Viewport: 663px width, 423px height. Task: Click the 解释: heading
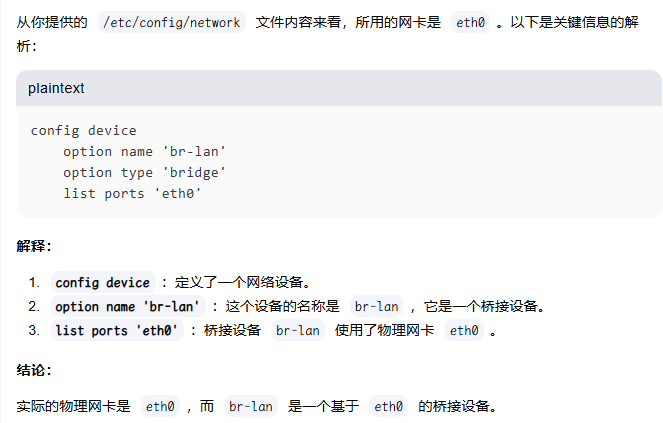(34, 246)
